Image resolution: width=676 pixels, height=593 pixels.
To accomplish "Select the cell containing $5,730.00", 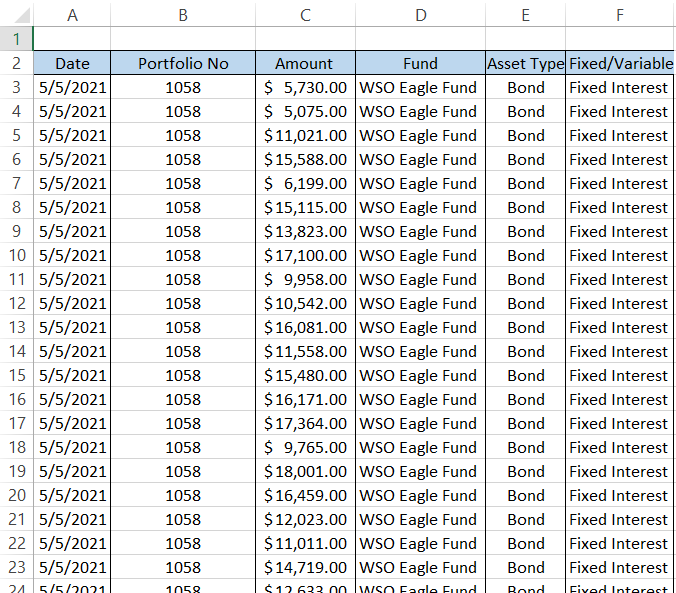I will tap(305, 87).
